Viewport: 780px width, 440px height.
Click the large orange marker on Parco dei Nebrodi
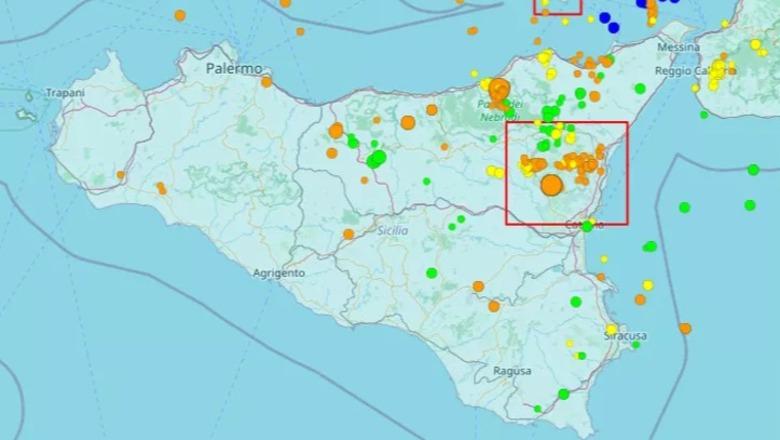[x=500, y=88]
